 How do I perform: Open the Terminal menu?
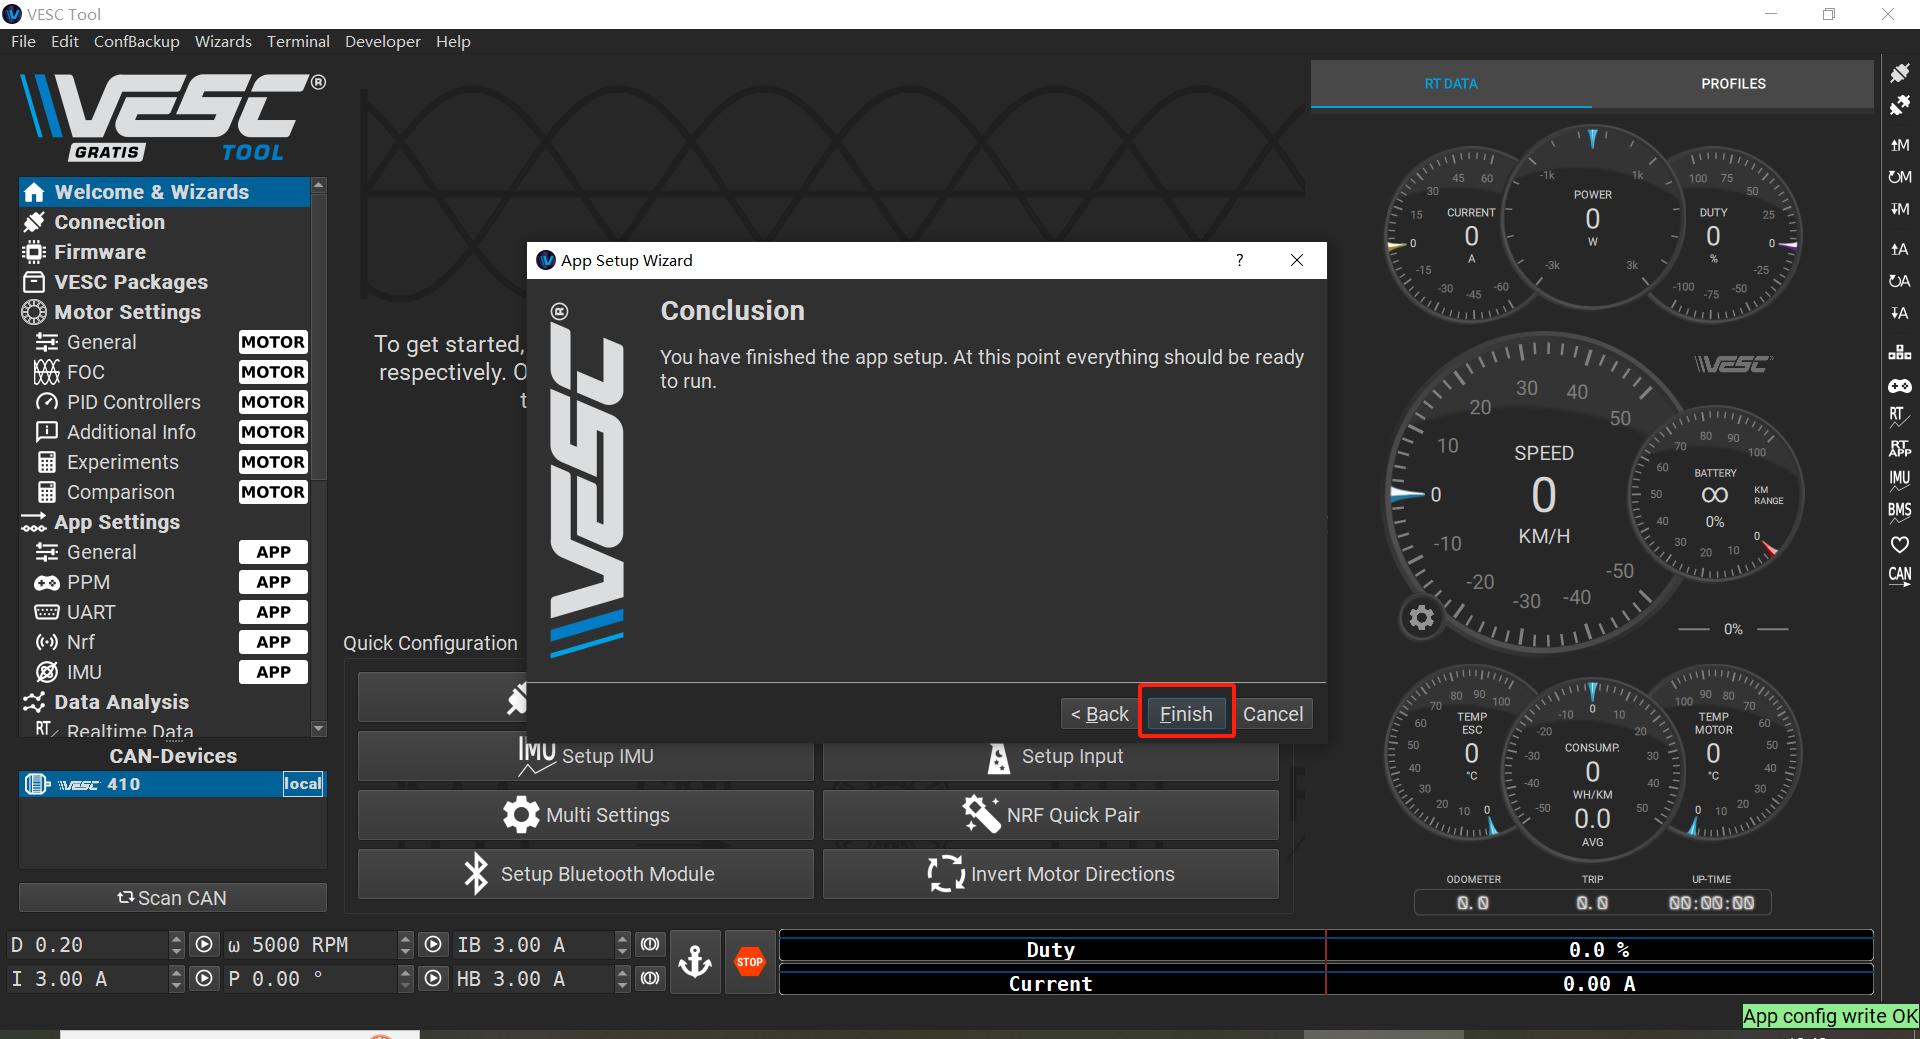click(298, 42)
